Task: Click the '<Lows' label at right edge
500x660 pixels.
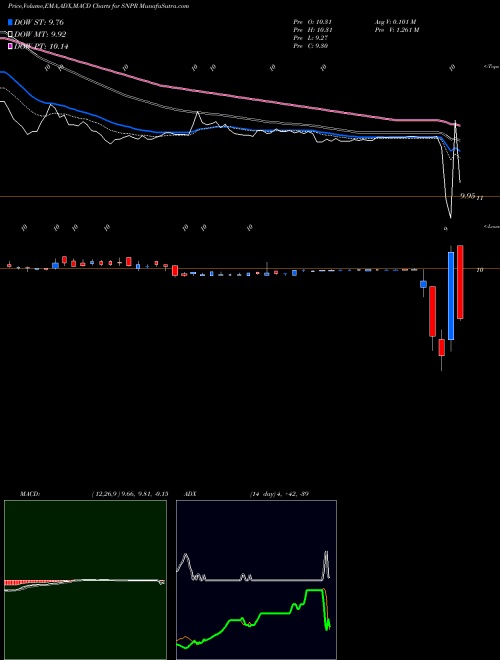Action: coord(491,226)
